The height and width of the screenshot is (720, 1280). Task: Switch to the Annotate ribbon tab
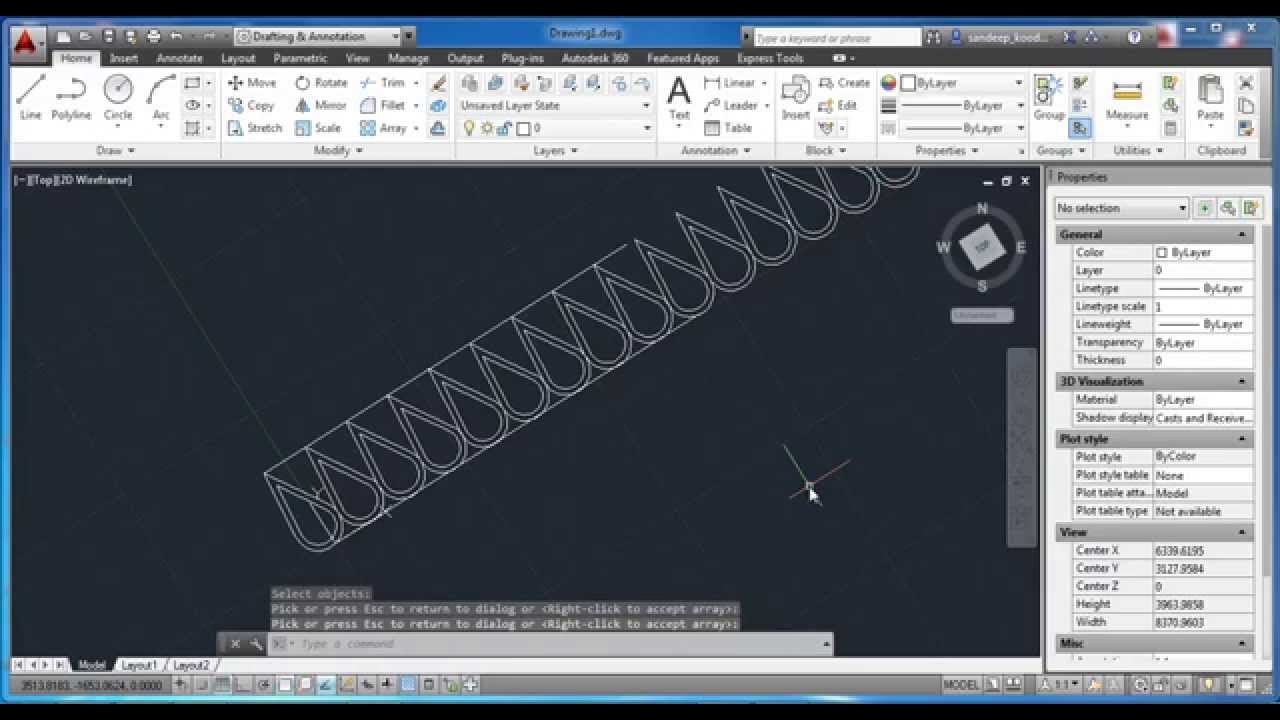click(179, 58)
